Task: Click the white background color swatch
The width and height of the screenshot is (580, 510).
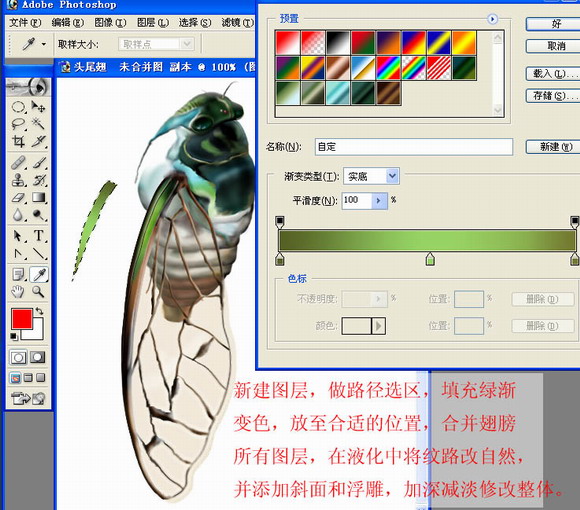Action: pos(37,333)
